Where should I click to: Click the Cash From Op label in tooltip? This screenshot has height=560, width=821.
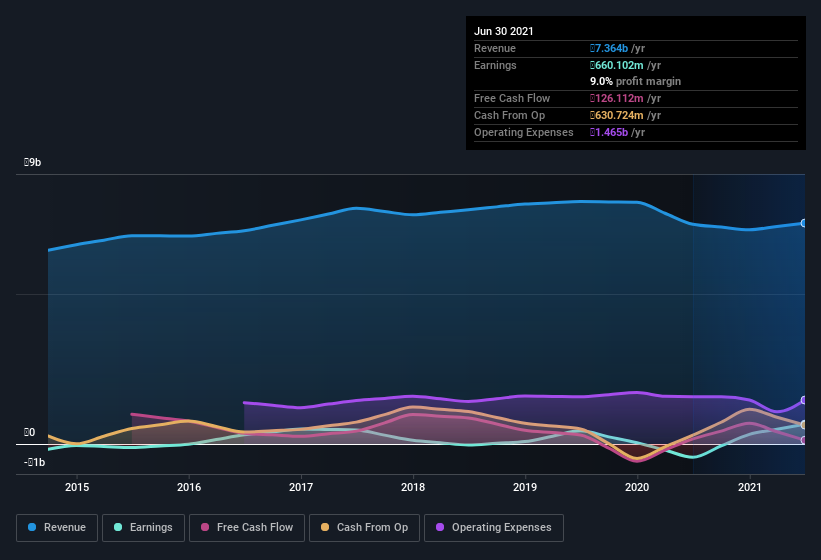509,115
